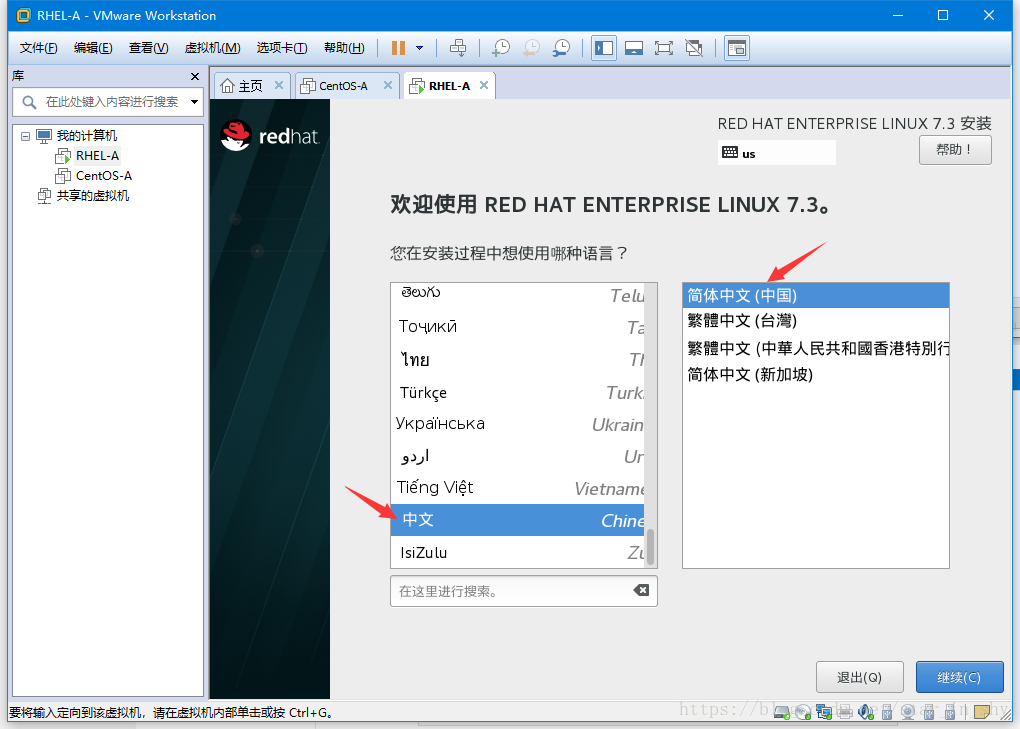Select IsiZulu in the language list
Screen dimensions: 1020x729
click(518, 553)
